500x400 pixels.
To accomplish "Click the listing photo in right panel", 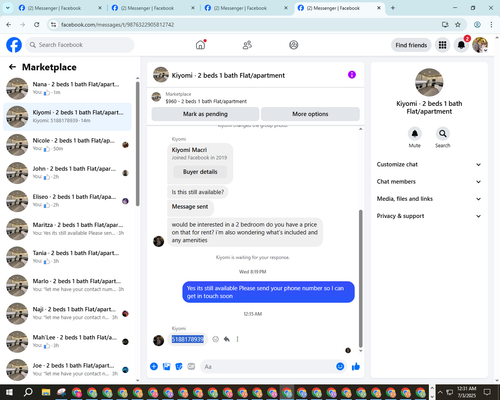I will pos(429,82).
